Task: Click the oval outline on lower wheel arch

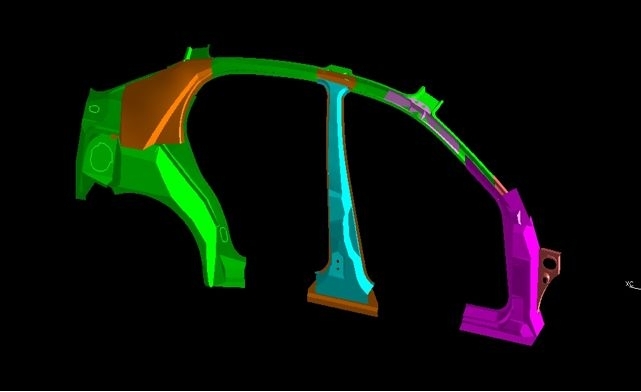Action: tap(224, 234)
